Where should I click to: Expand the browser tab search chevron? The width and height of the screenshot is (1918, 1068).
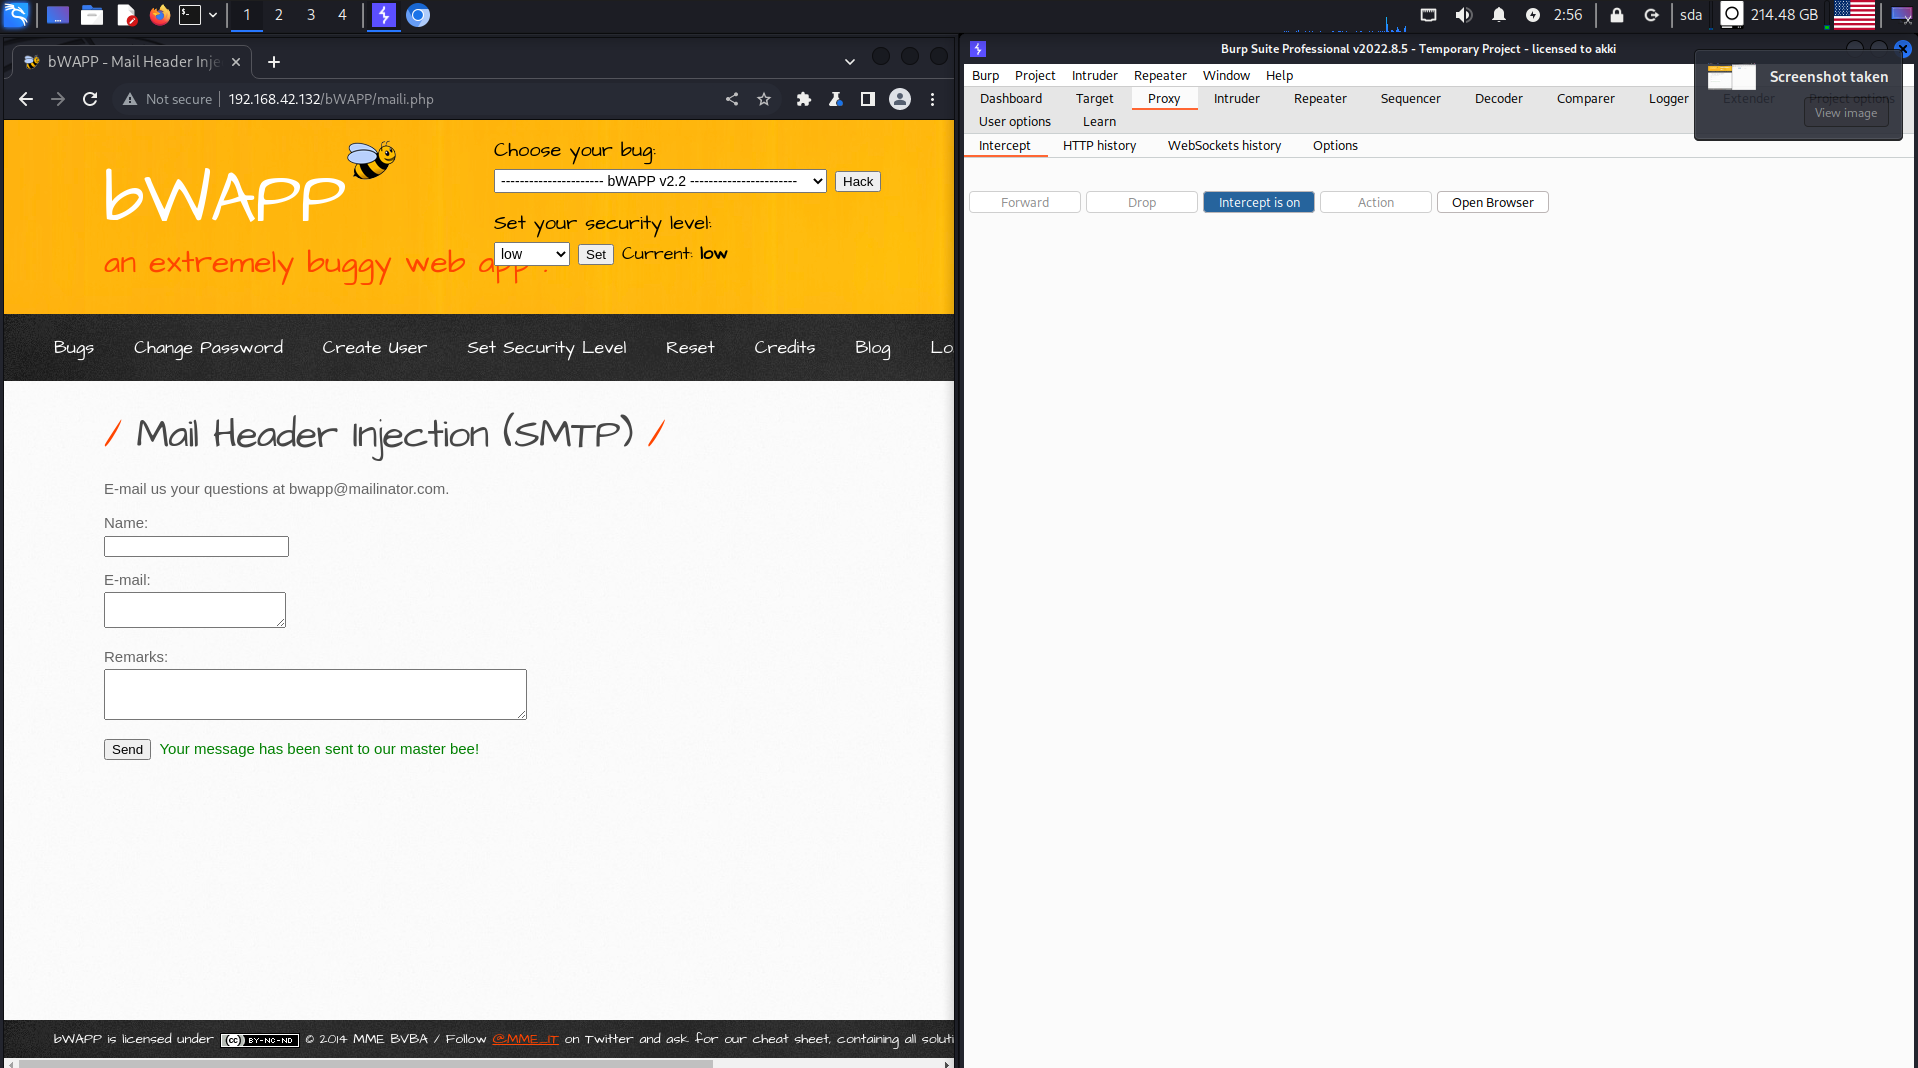coord(849,62)
